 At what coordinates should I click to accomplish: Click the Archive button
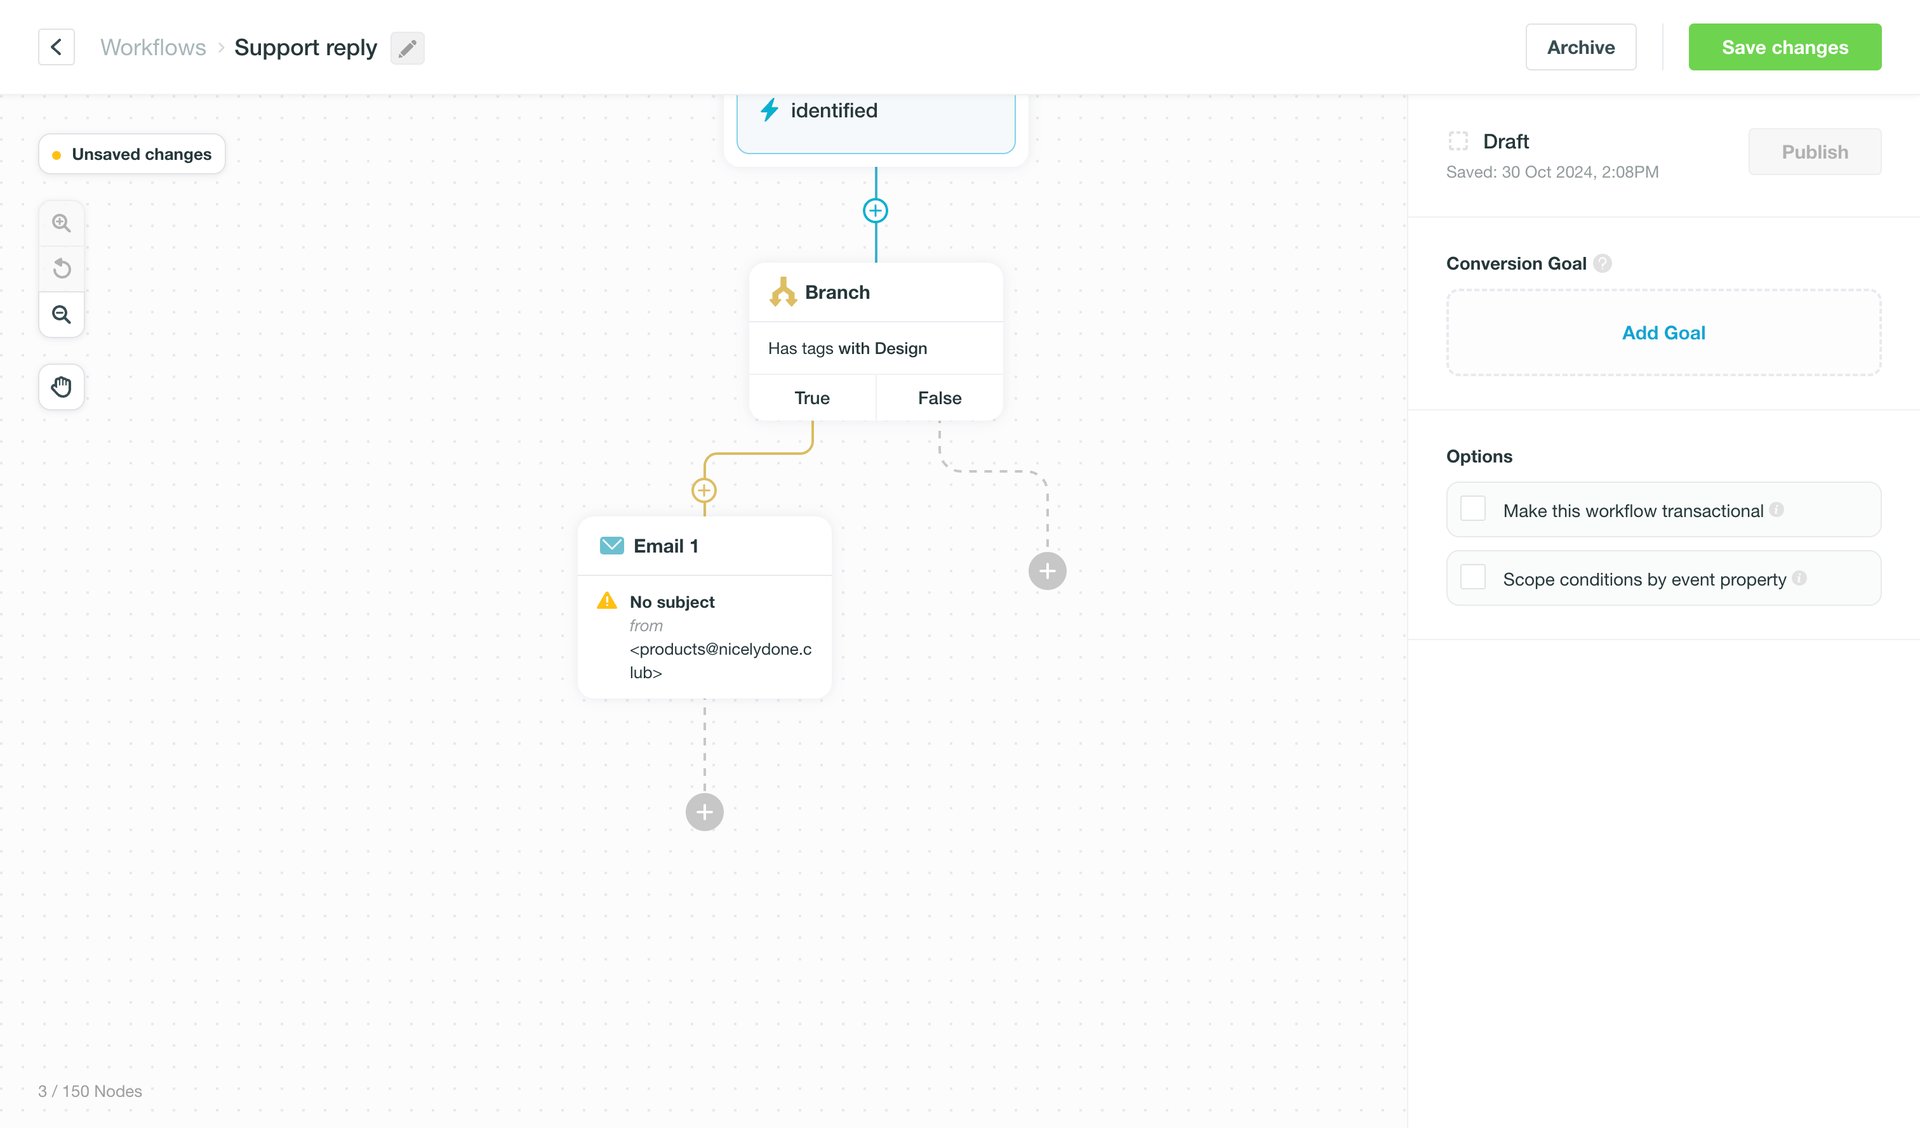1580,47
